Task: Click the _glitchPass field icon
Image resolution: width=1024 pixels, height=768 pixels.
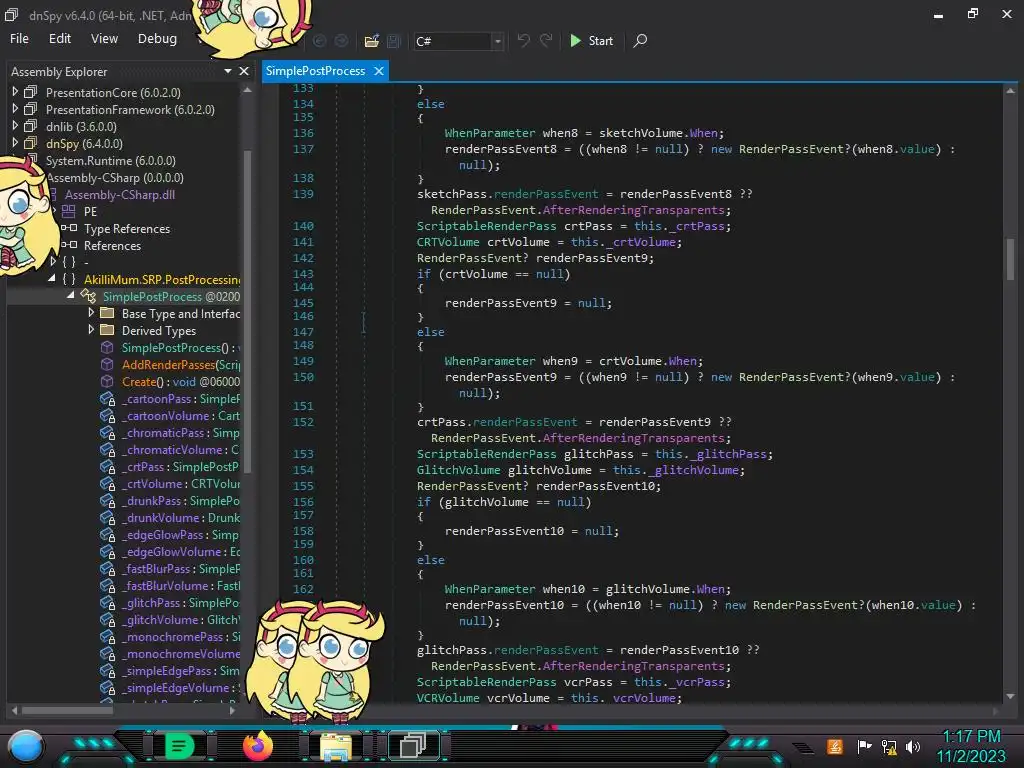Action: coord(107,602)
